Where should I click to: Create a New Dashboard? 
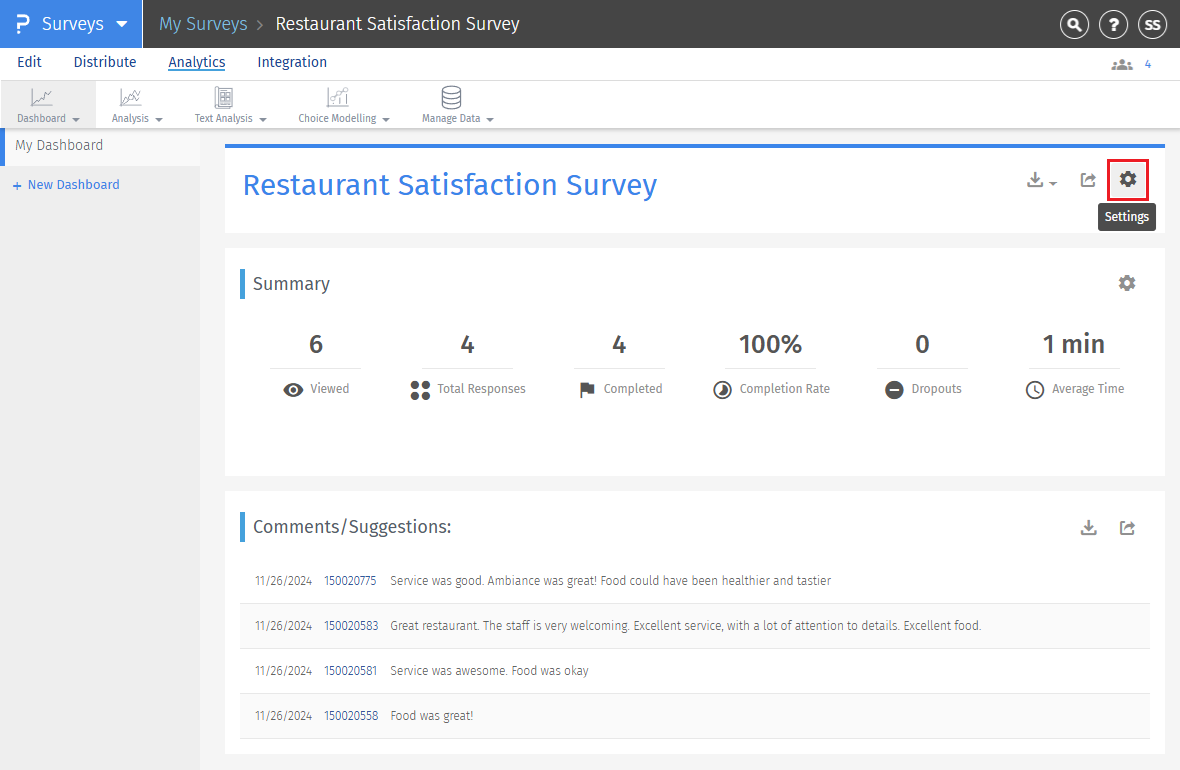(x=66, y=184)
